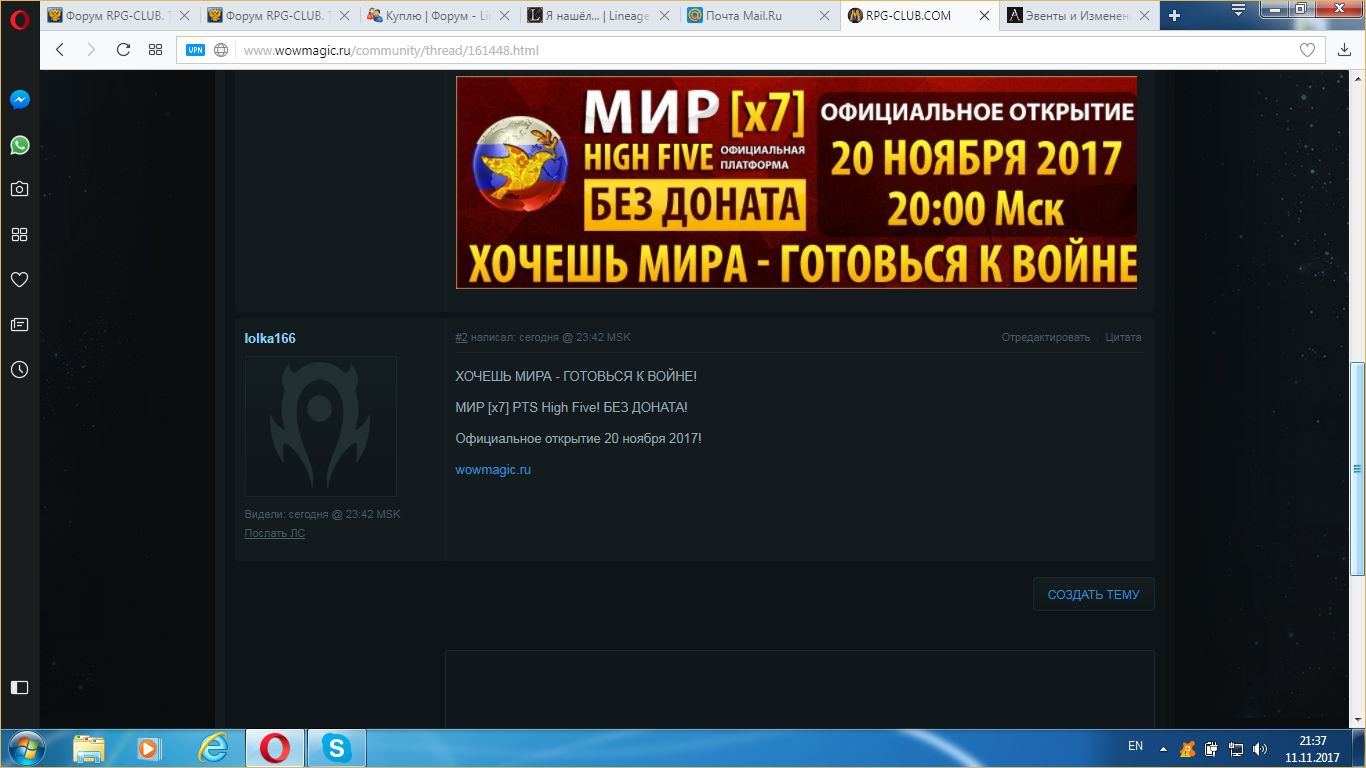Switch to the Почта Mail.Ru tab
This screenshot has height=768, width=1366.
point(758,16)
